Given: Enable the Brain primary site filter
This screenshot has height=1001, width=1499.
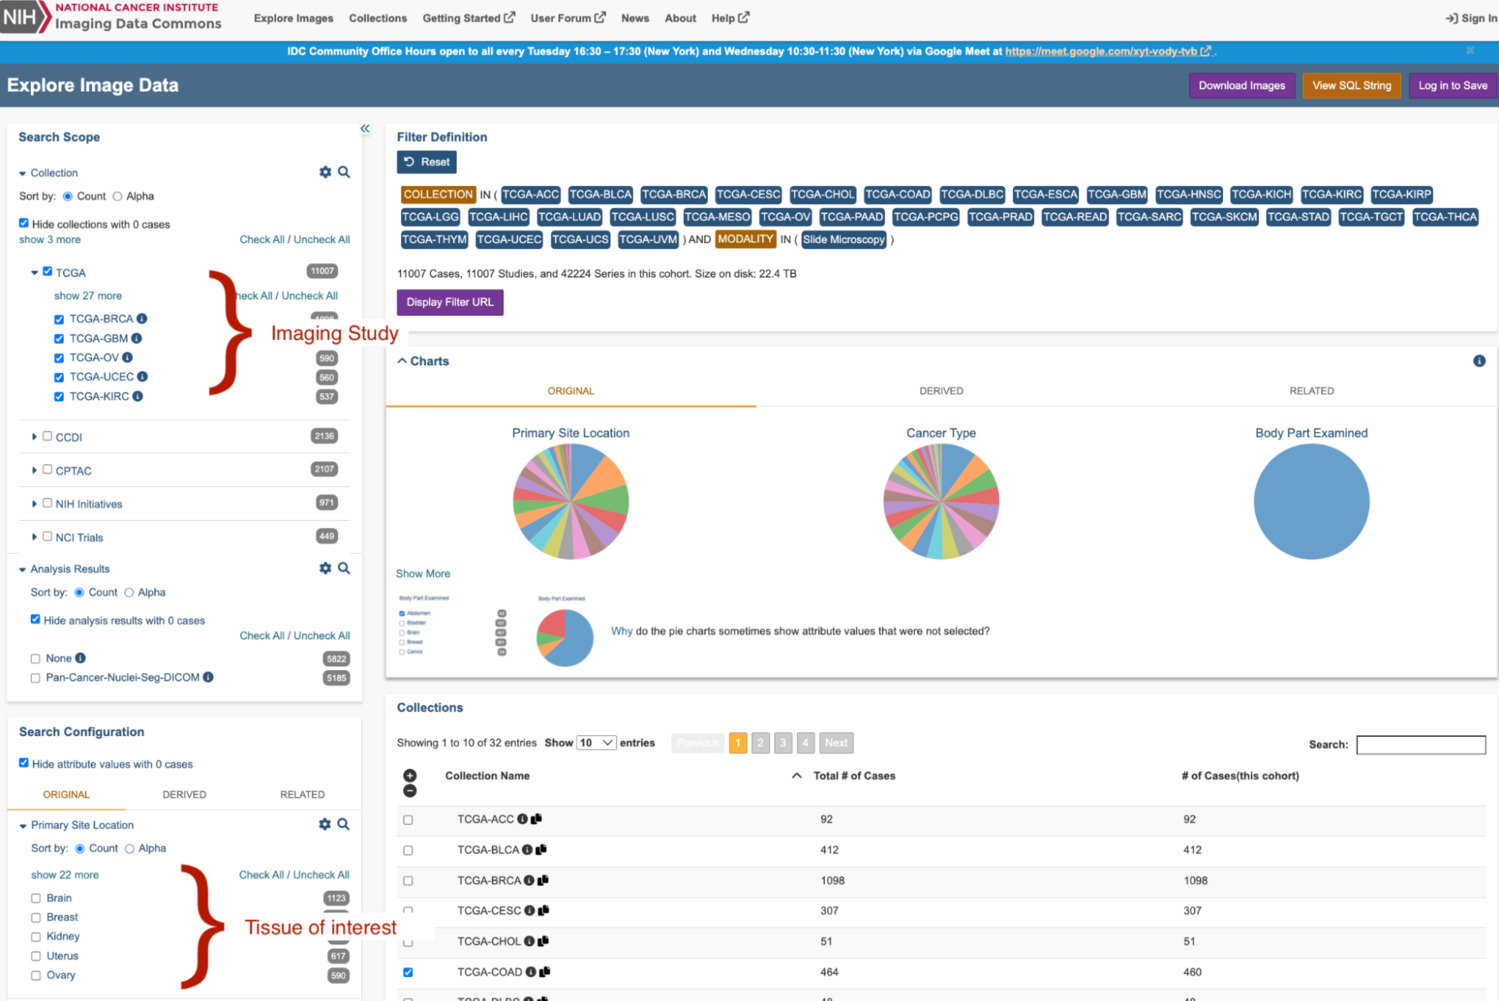Looking at the screenshot, I should click(x=36, y=897).
